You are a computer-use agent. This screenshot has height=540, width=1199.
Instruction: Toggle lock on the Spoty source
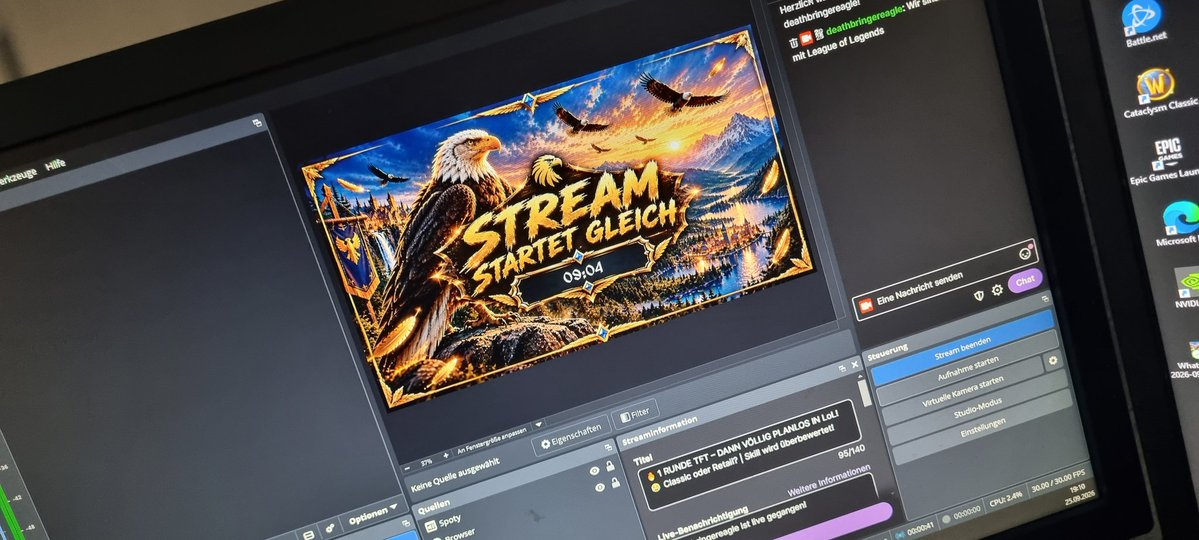tap(610, 465)
